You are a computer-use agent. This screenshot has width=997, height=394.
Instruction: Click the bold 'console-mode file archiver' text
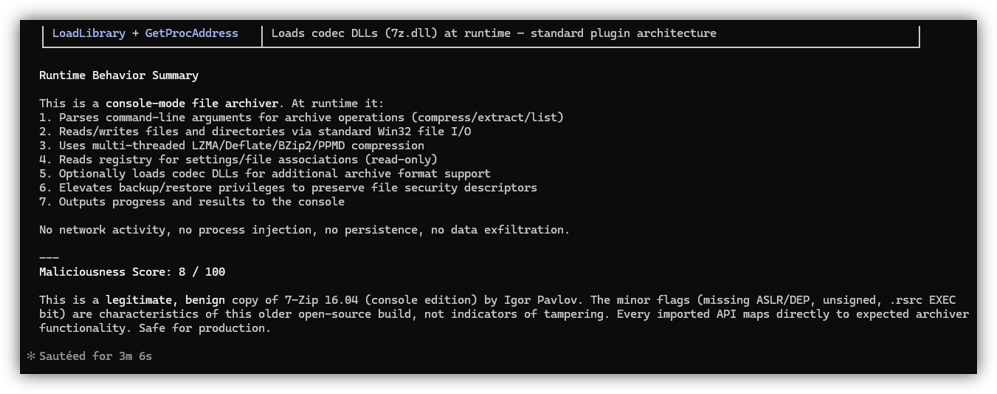click(192, 103)
